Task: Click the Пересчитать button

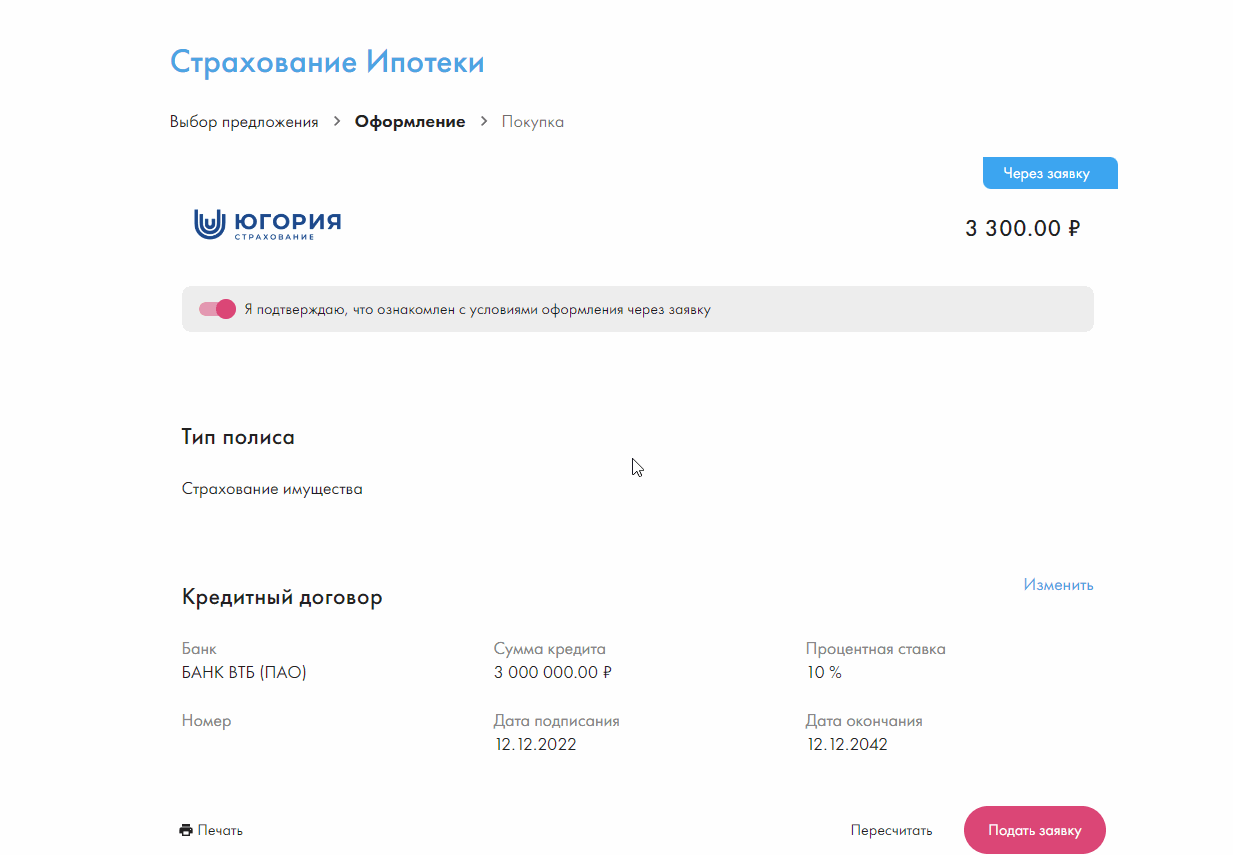Action: point(891,830)
